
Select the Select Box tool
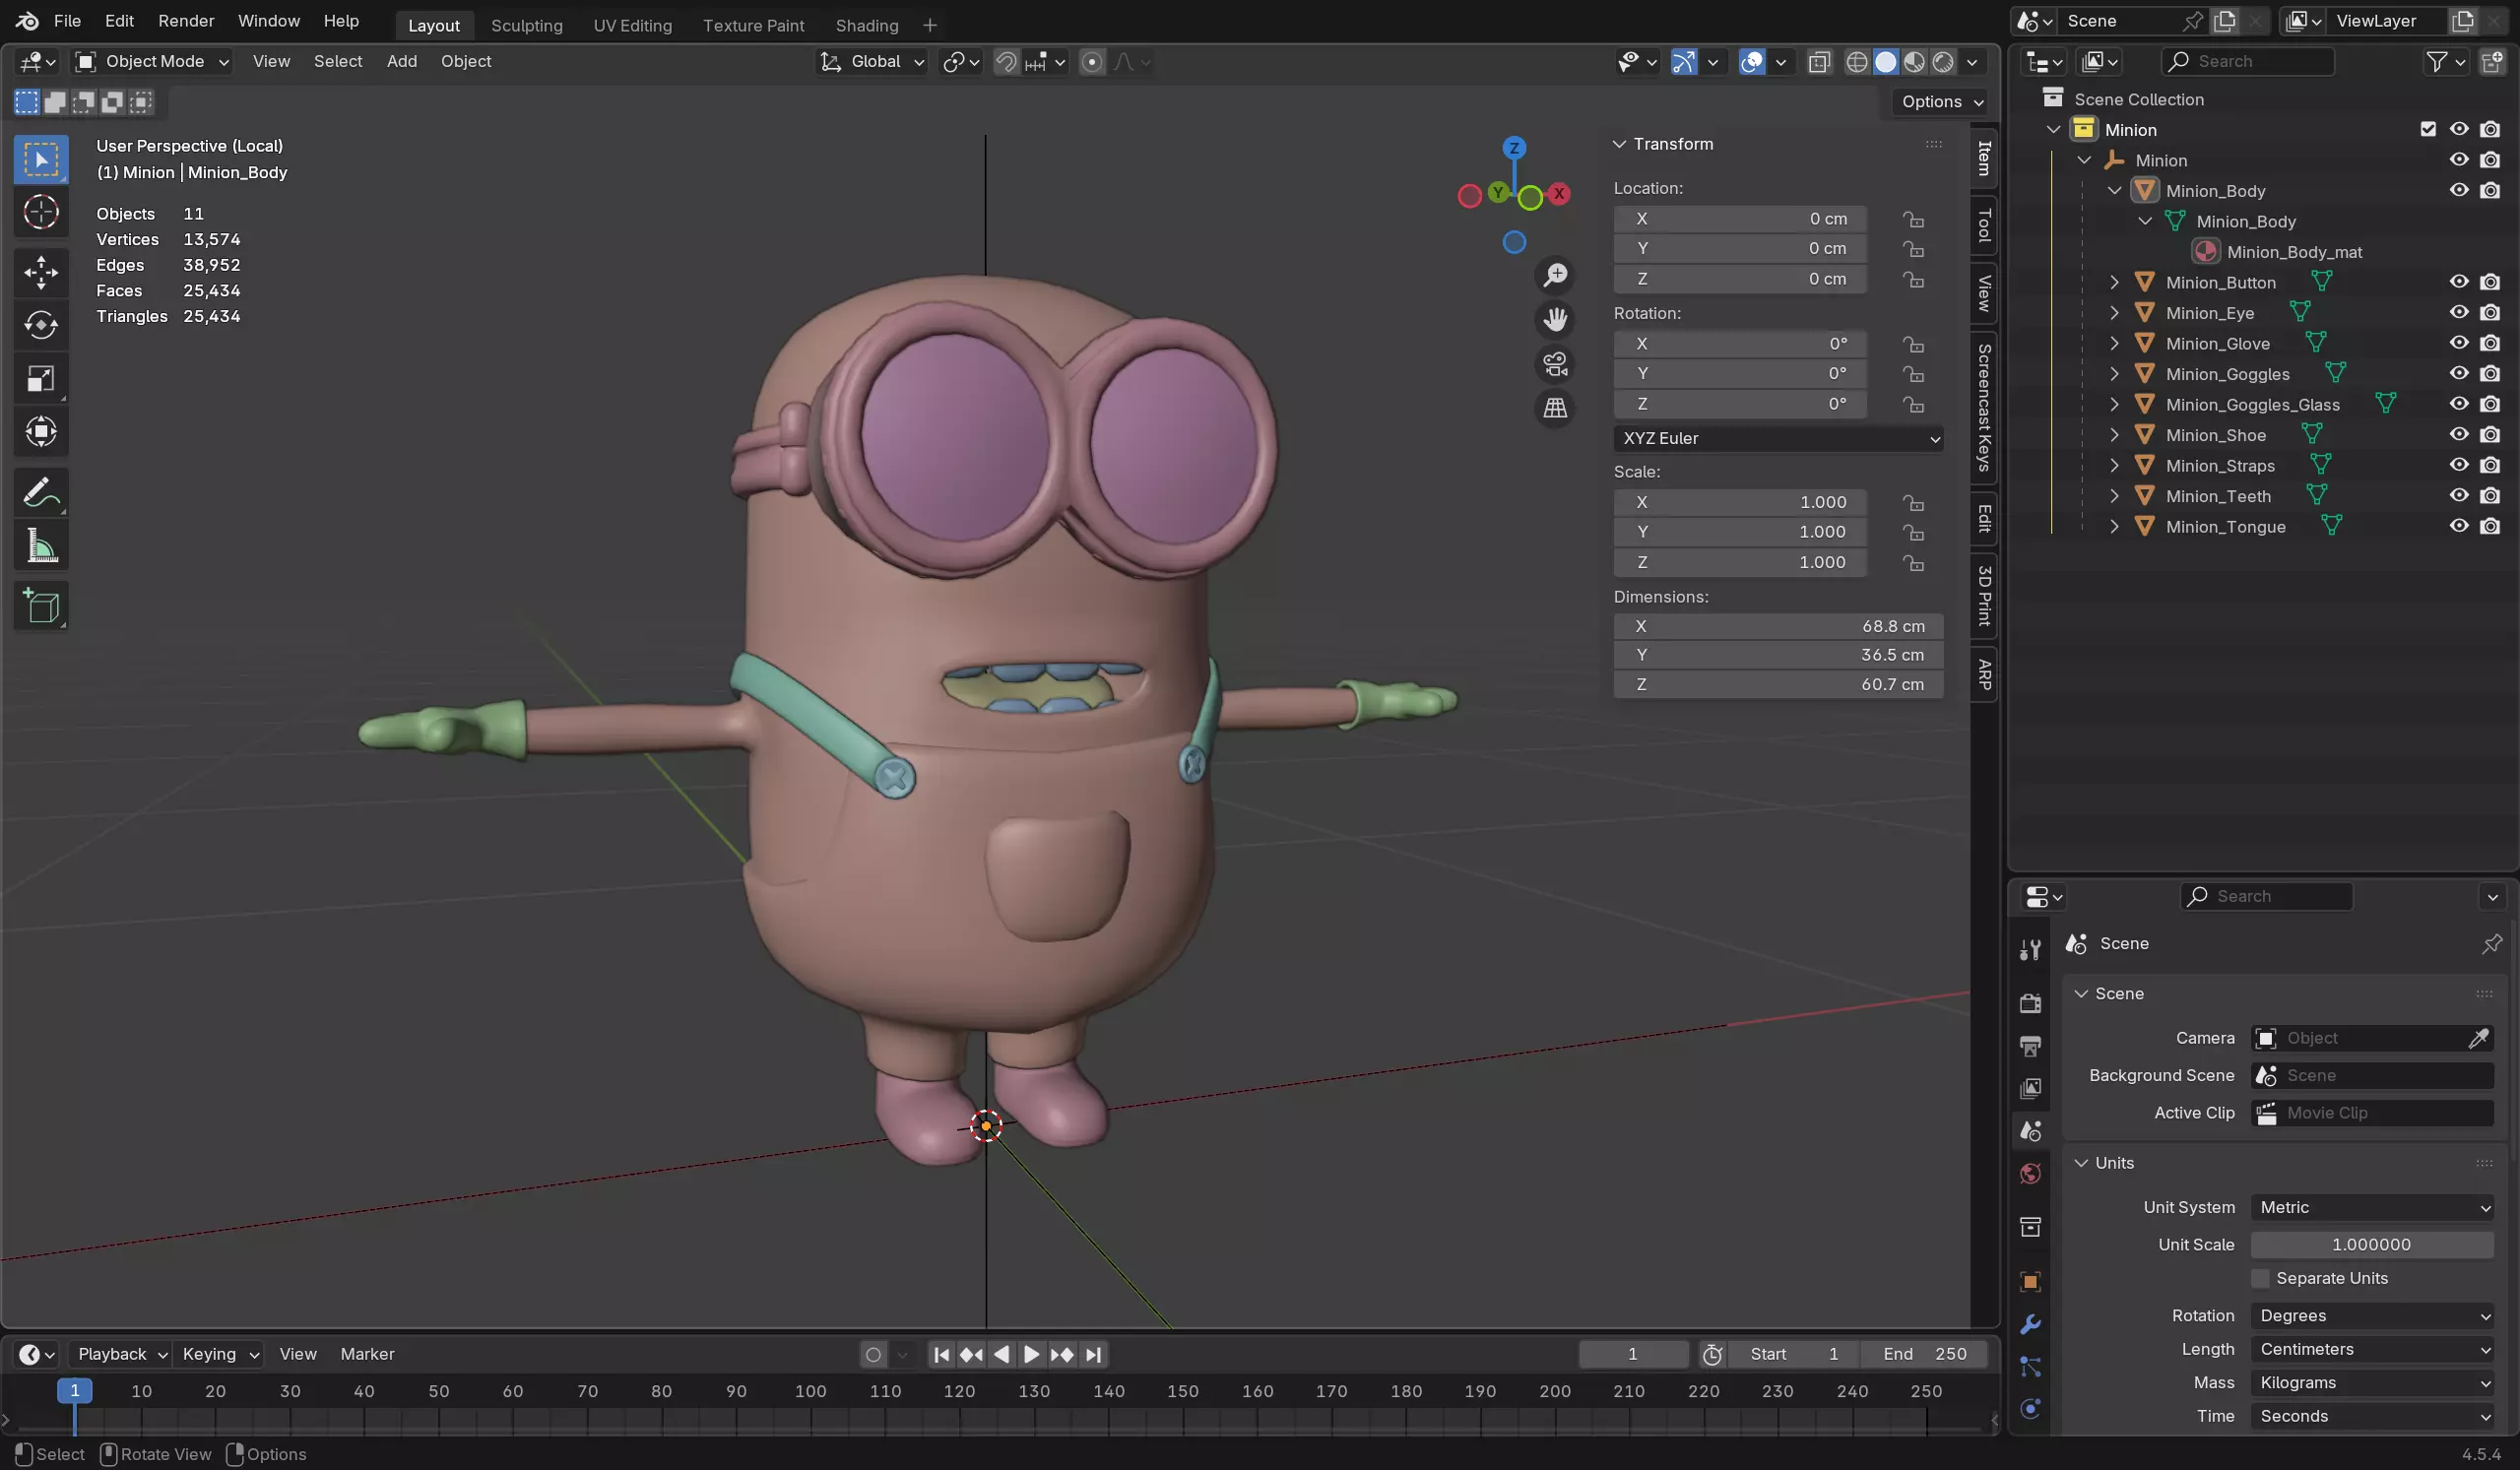point(41,160)
